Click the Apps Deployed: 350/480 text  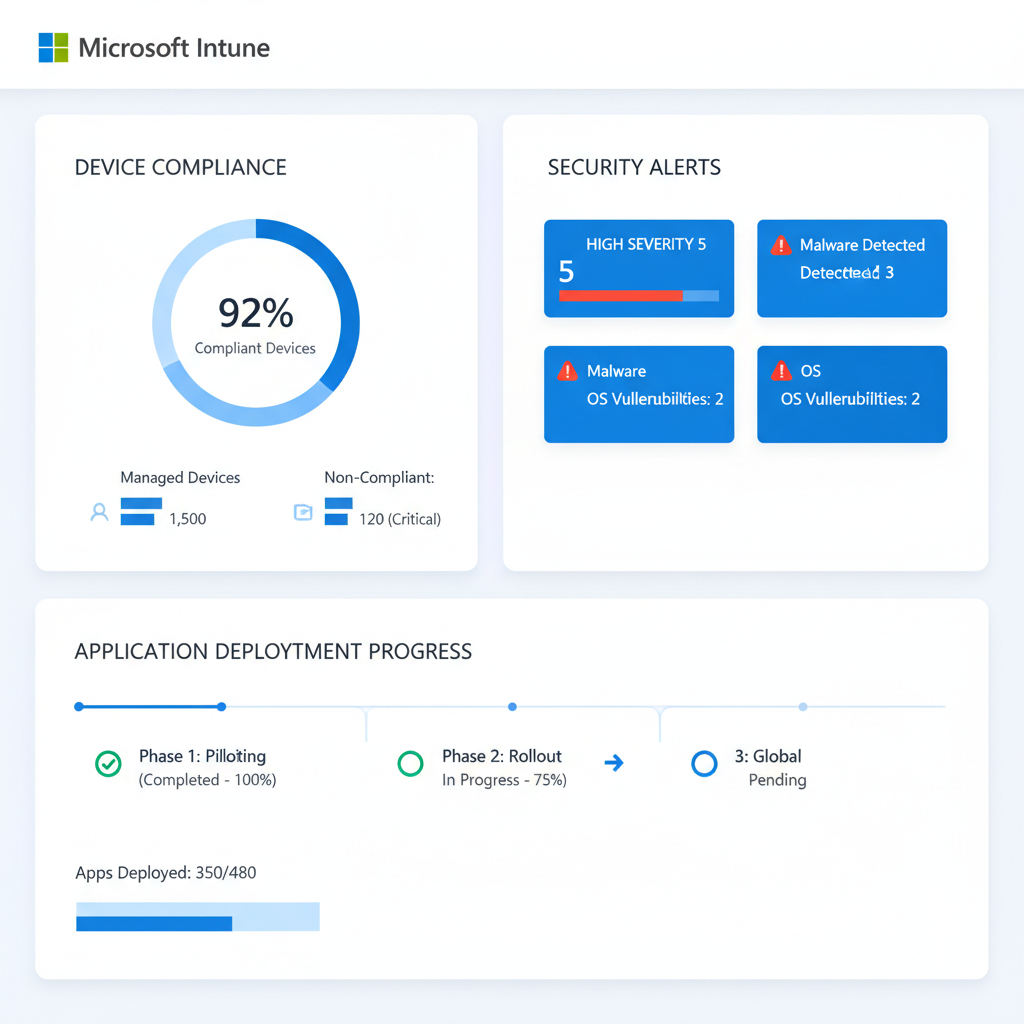tap(166, 873)
